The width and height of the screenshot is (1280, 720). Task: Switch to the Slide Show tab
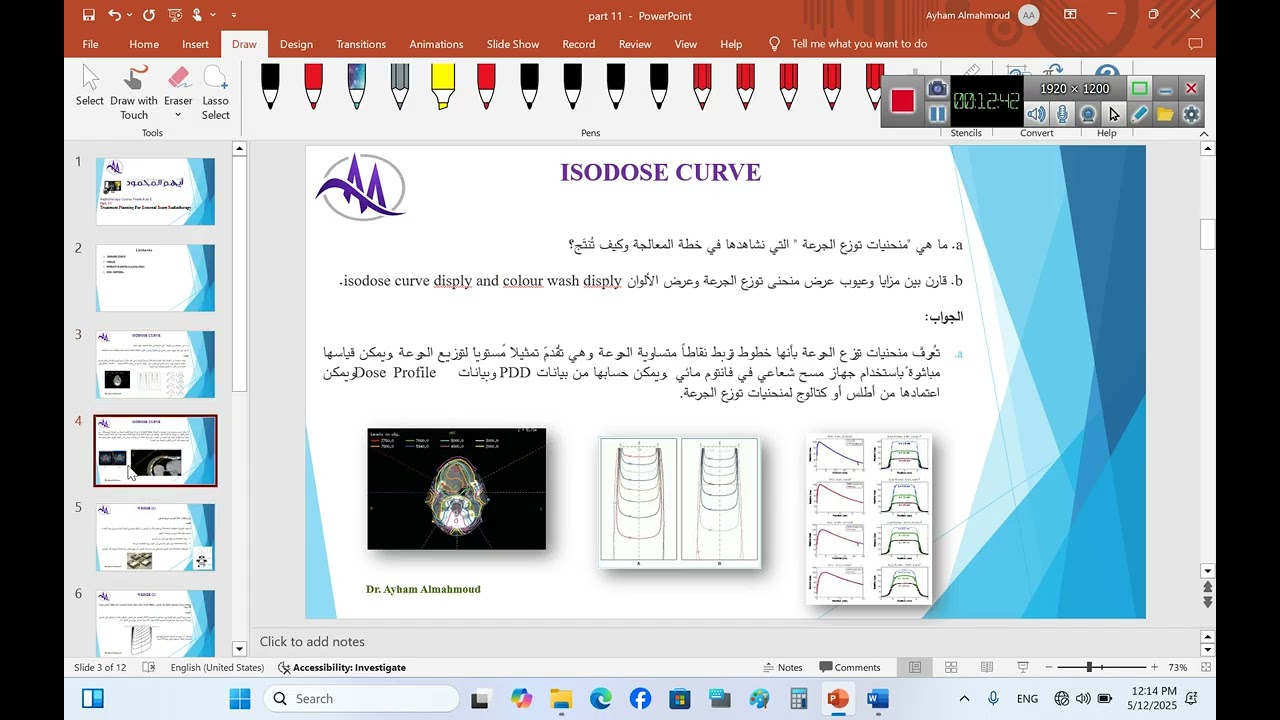pos(513,44)
